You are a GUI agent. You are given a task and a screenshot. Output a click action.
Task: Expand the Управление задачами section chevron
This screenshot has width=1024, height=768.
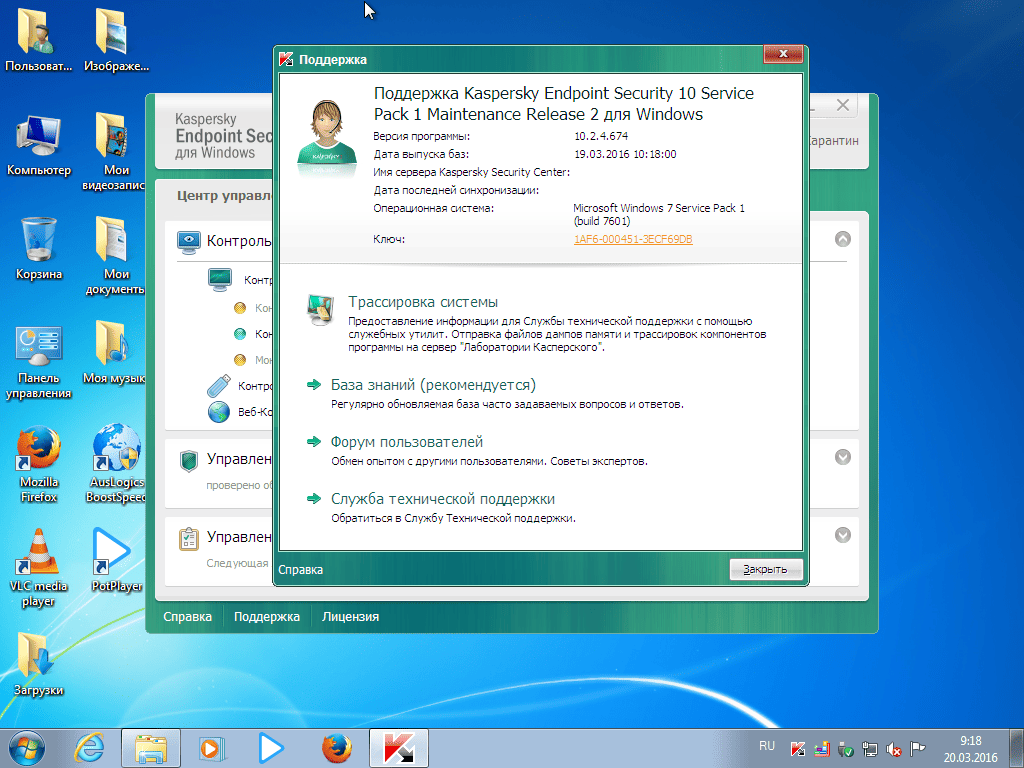click(x=843, y=535)
